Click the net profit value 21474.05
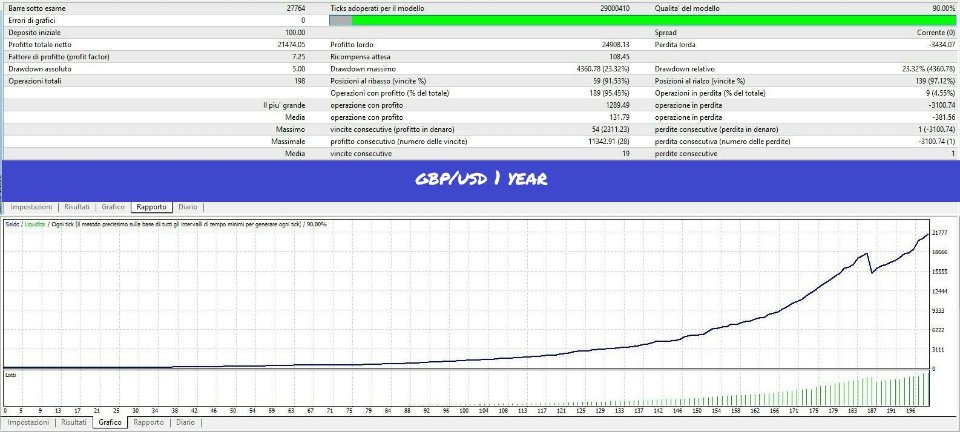The image size is (960, 432). tap(291, 45)
